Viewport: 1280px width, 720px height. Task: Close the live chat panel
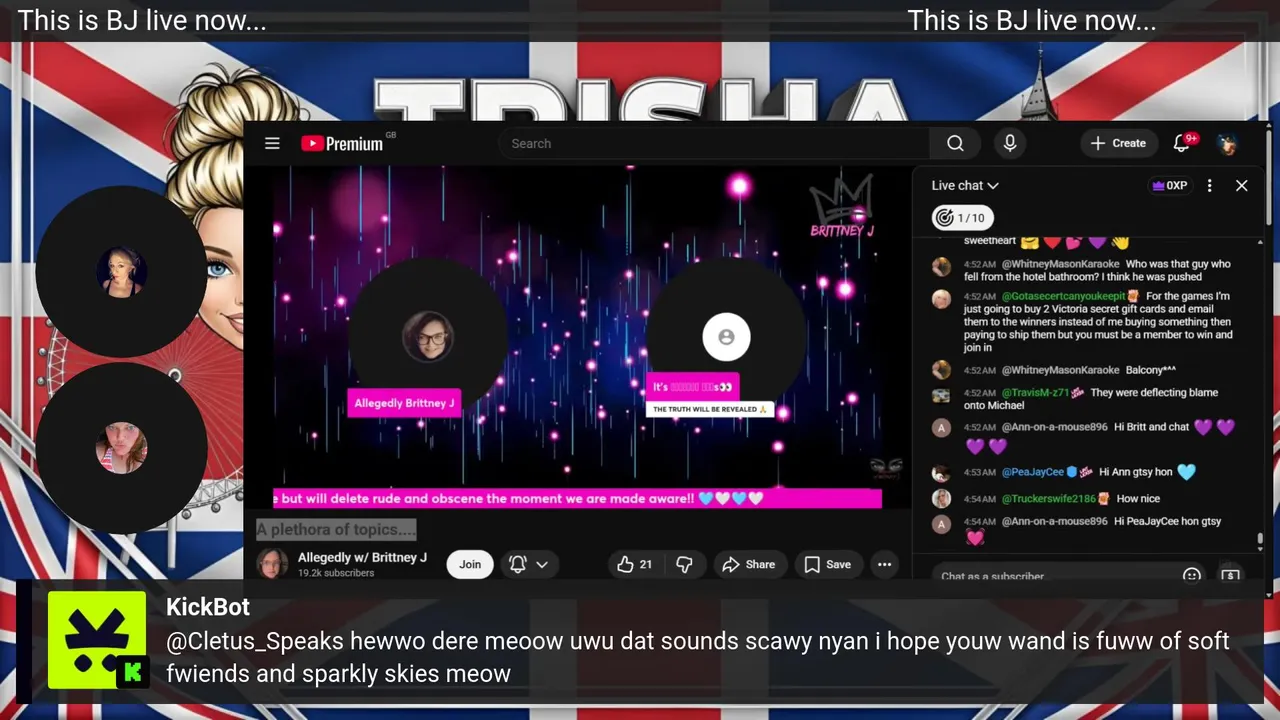(1242, 185)
